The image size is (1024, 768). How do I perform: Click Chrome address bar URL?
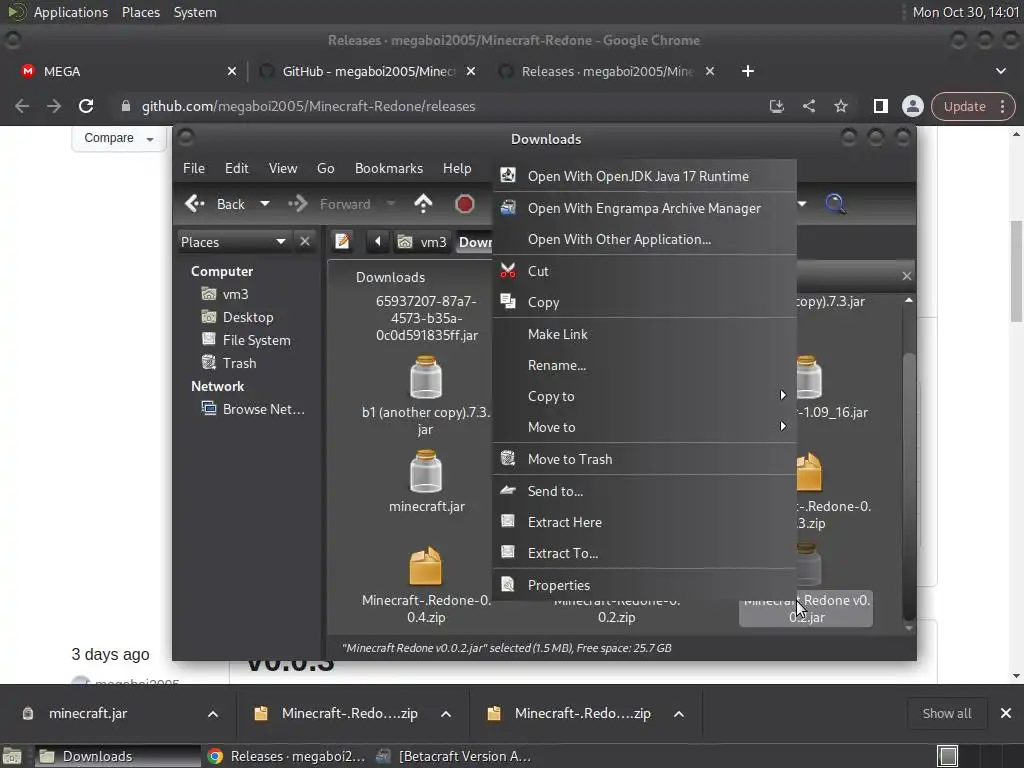308,106
